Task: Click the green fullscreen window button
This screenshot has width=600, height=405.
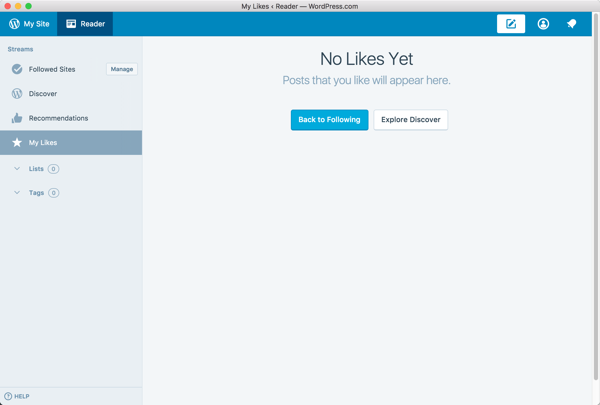Action: [28, 6]
